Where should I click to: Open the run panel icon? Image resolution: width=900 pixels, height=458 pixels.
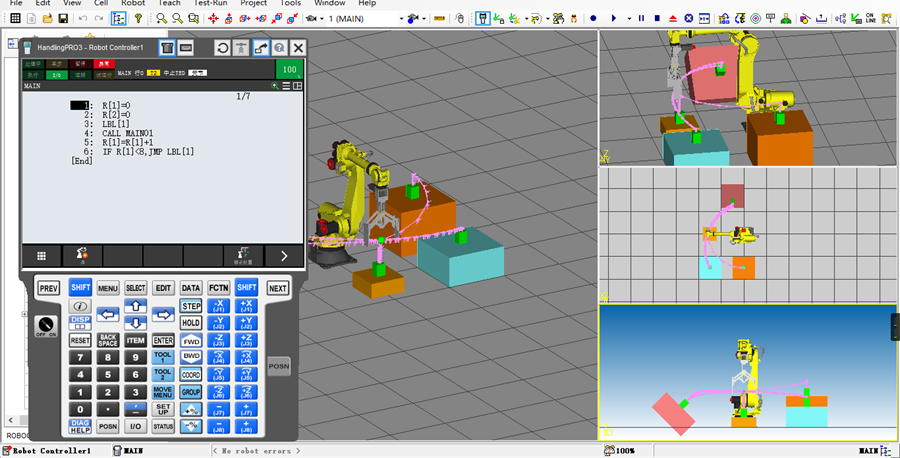coord(704,18)
